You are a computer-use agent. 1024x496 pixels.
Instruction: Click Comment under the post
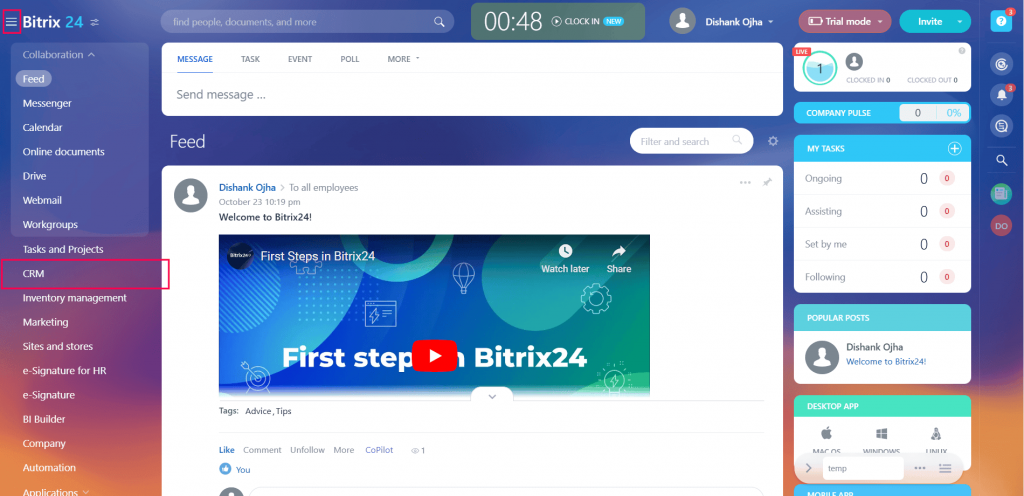coord(262,450)
